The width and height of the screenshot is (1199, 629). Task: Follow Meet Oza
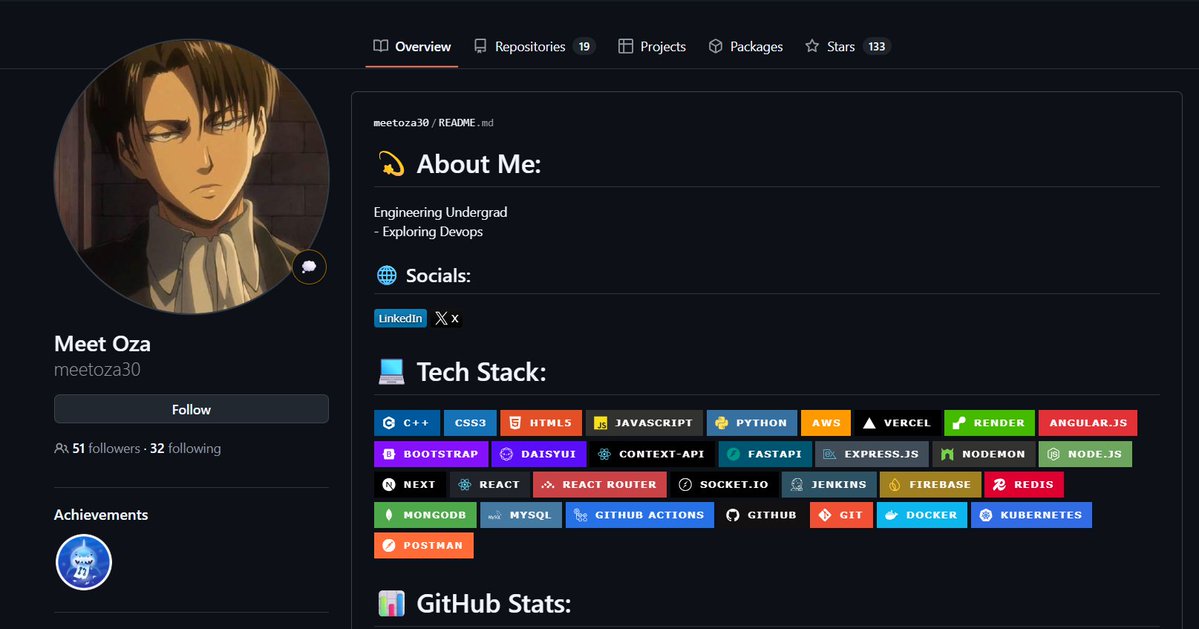point(191,409)
